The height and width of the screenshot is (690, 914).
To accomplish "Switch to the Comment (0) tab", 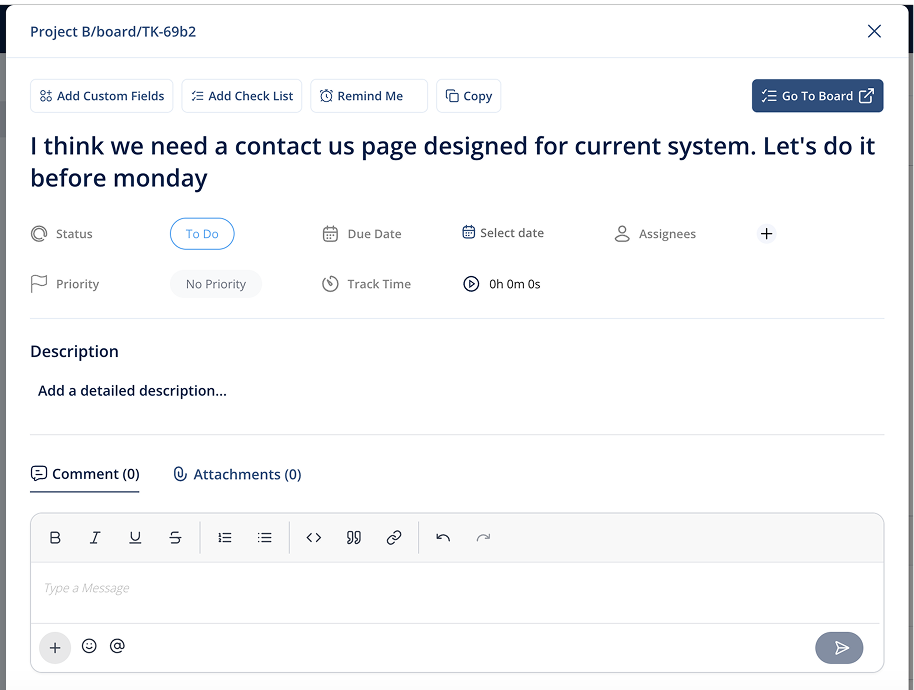I will (85, 474).
